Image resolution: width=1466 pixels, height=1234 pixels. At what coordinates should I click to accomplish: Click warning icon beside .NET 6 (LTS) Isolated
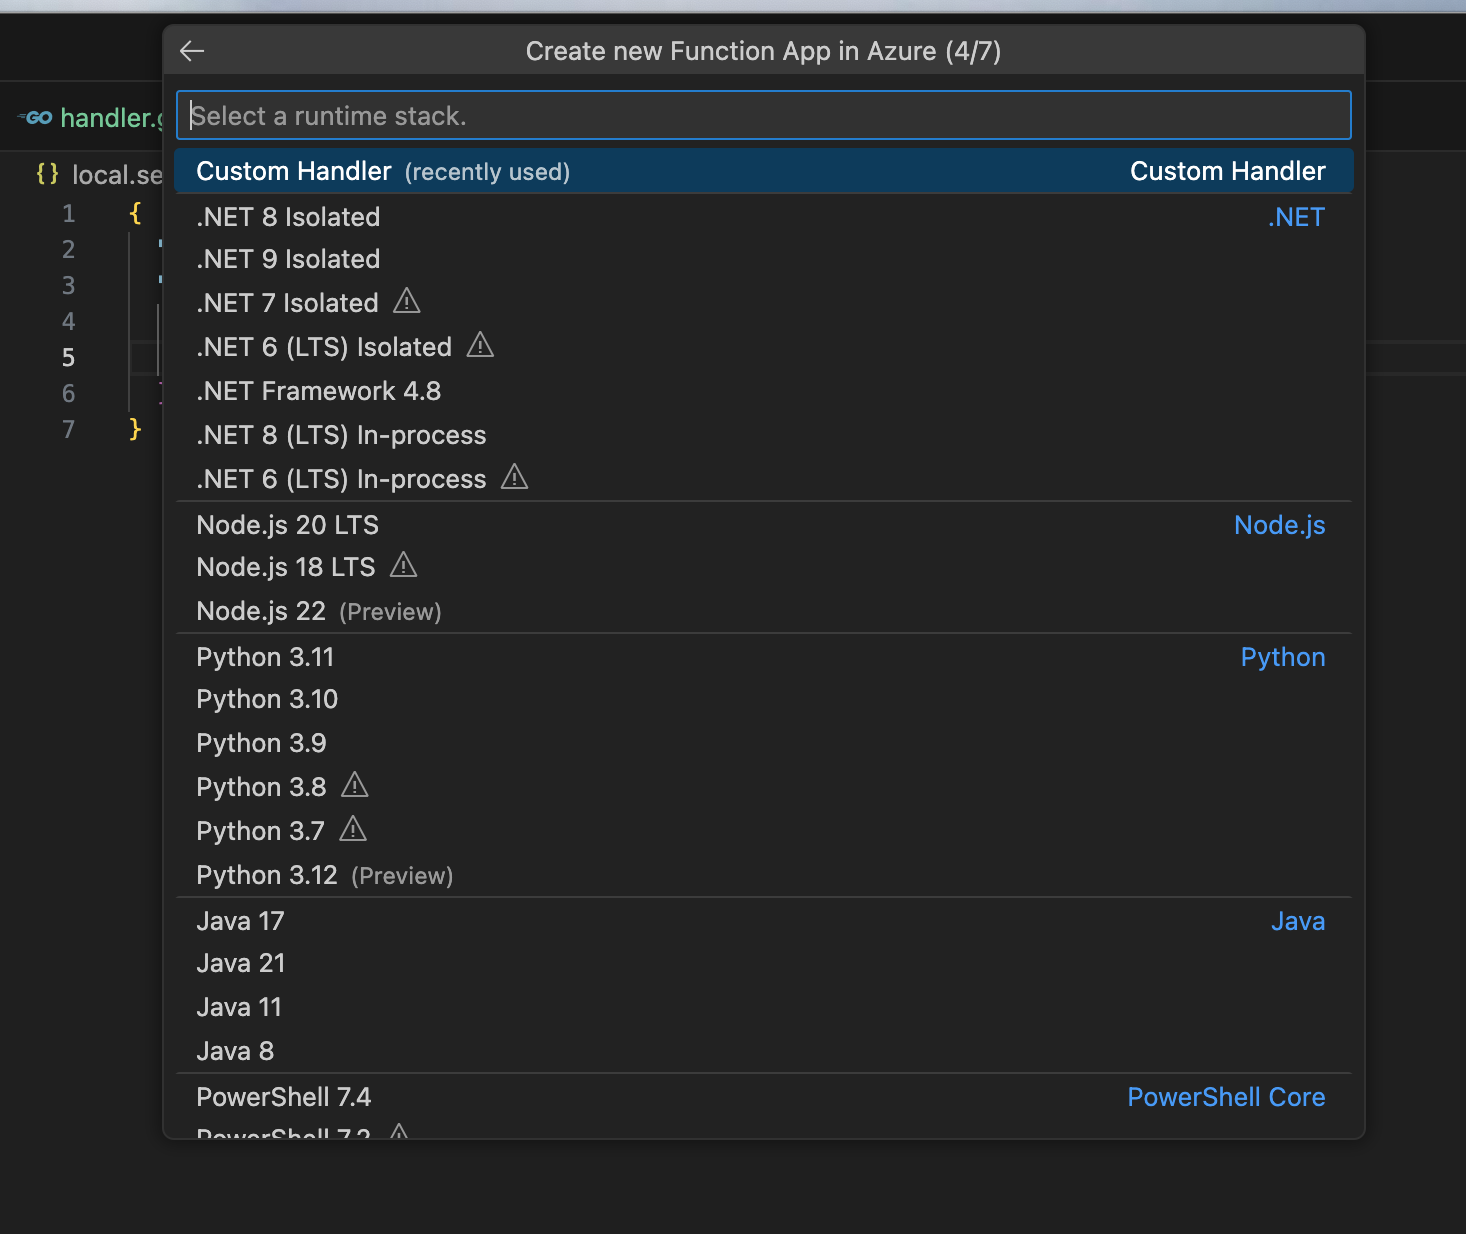[x=480, y=345]
